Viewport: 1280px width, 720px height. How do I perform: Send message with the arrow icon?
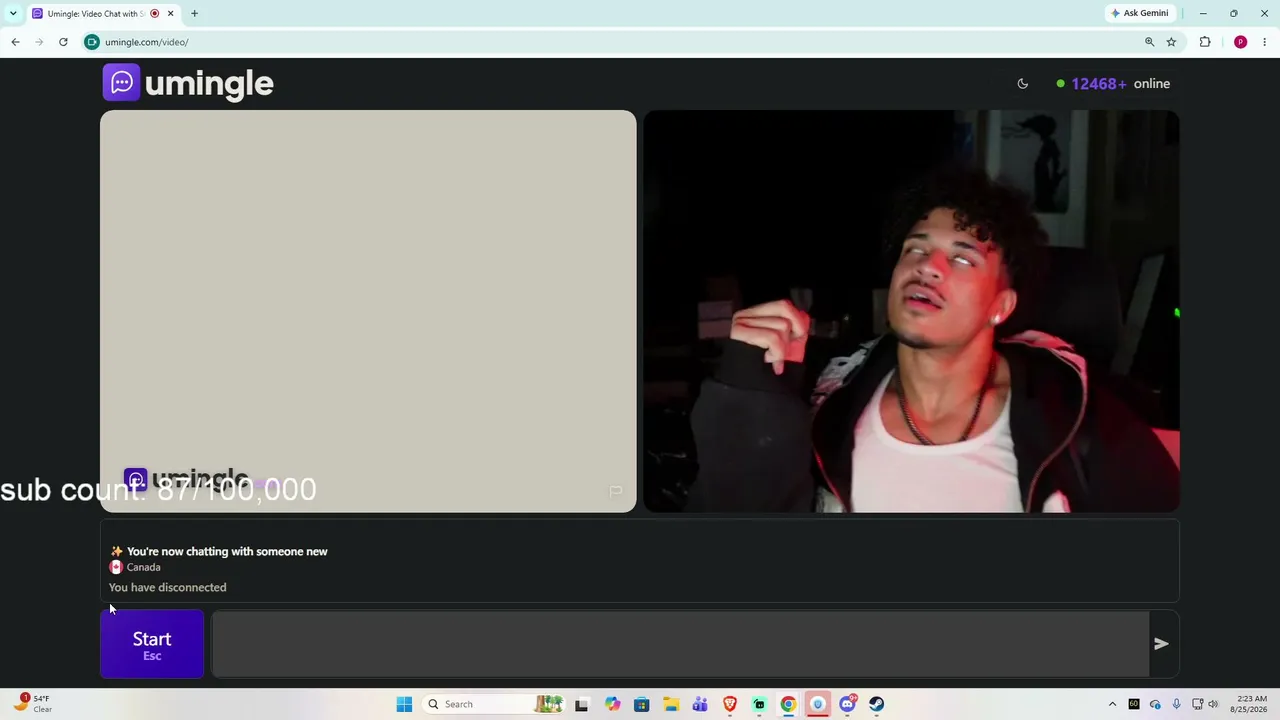click(1161, 644)
